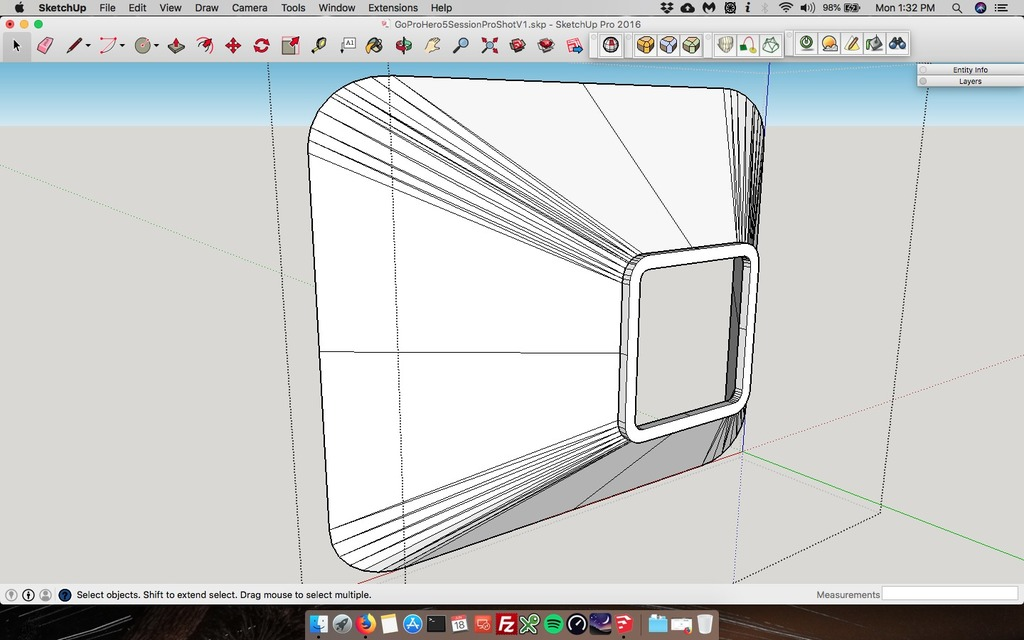This screenshot has width=1024, height=640.
Task: Activate the Push/Pull tool
Action: point(176,45)
